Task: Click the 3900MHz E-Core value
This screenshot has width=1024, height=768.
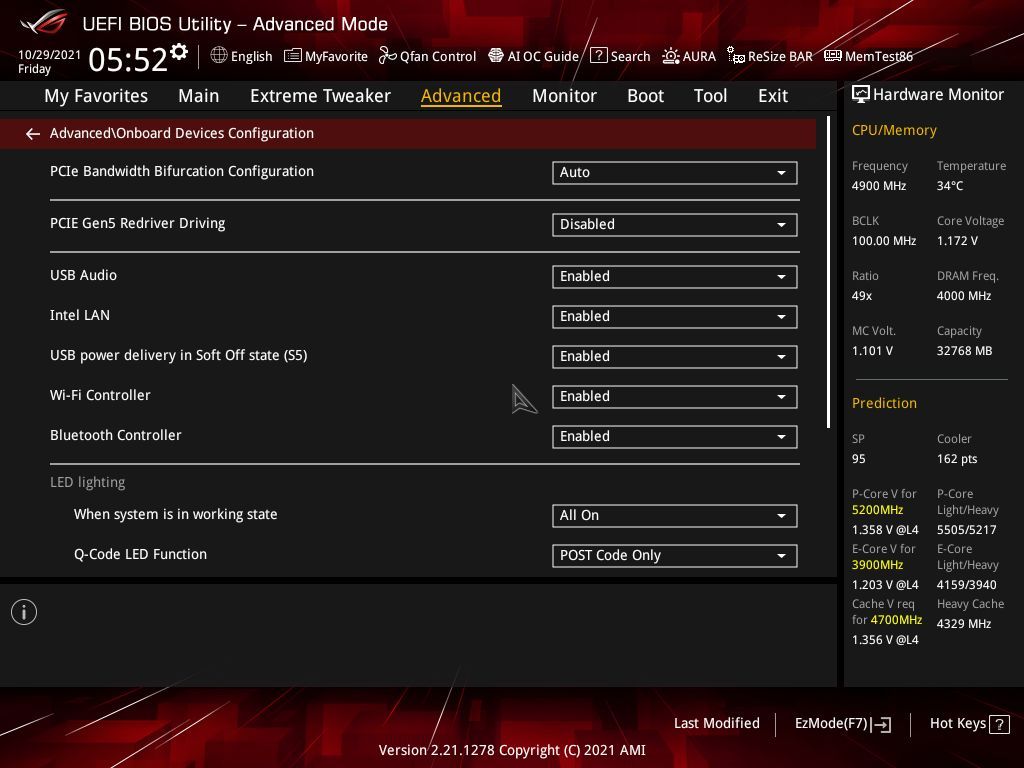Action: [x=877, y=565]
